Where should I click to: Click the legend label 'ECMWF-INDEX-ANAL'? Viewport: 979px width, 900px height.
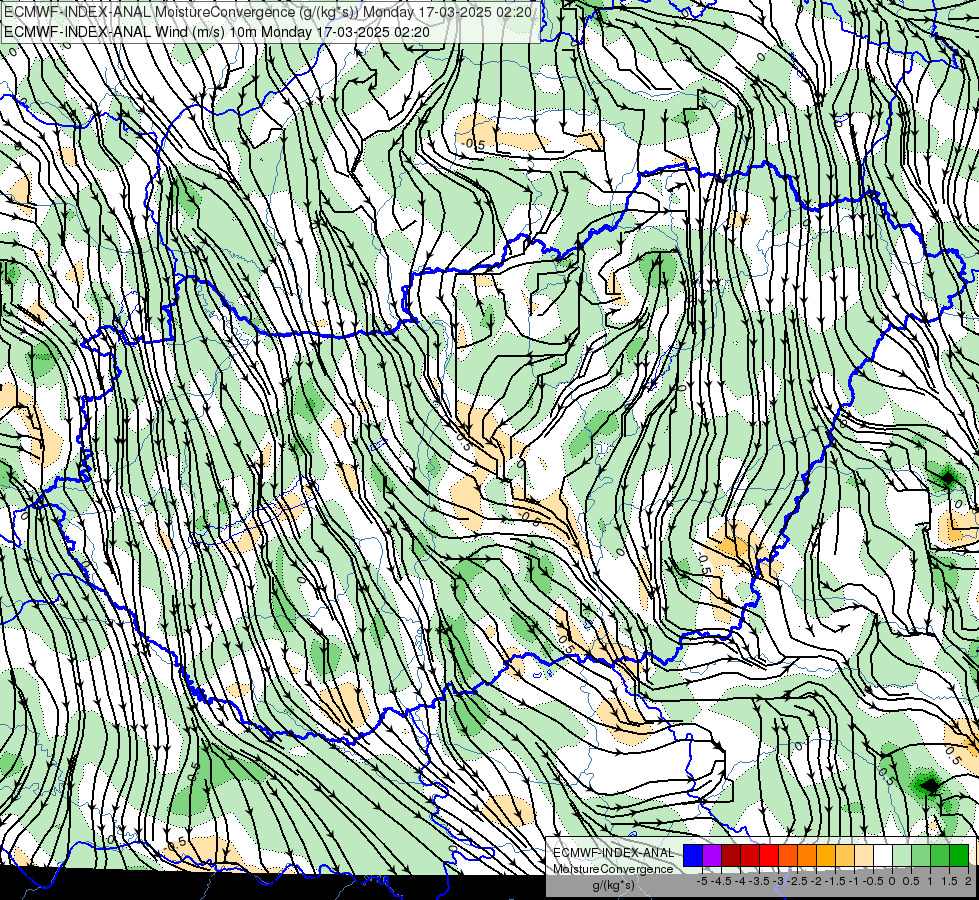(614, 853)
